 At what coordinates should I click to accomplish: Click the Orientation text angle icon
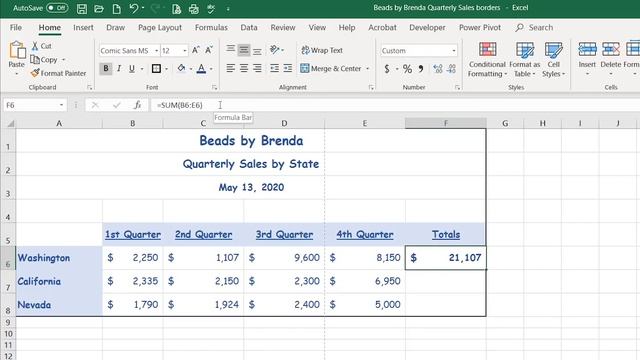(275, 50)
